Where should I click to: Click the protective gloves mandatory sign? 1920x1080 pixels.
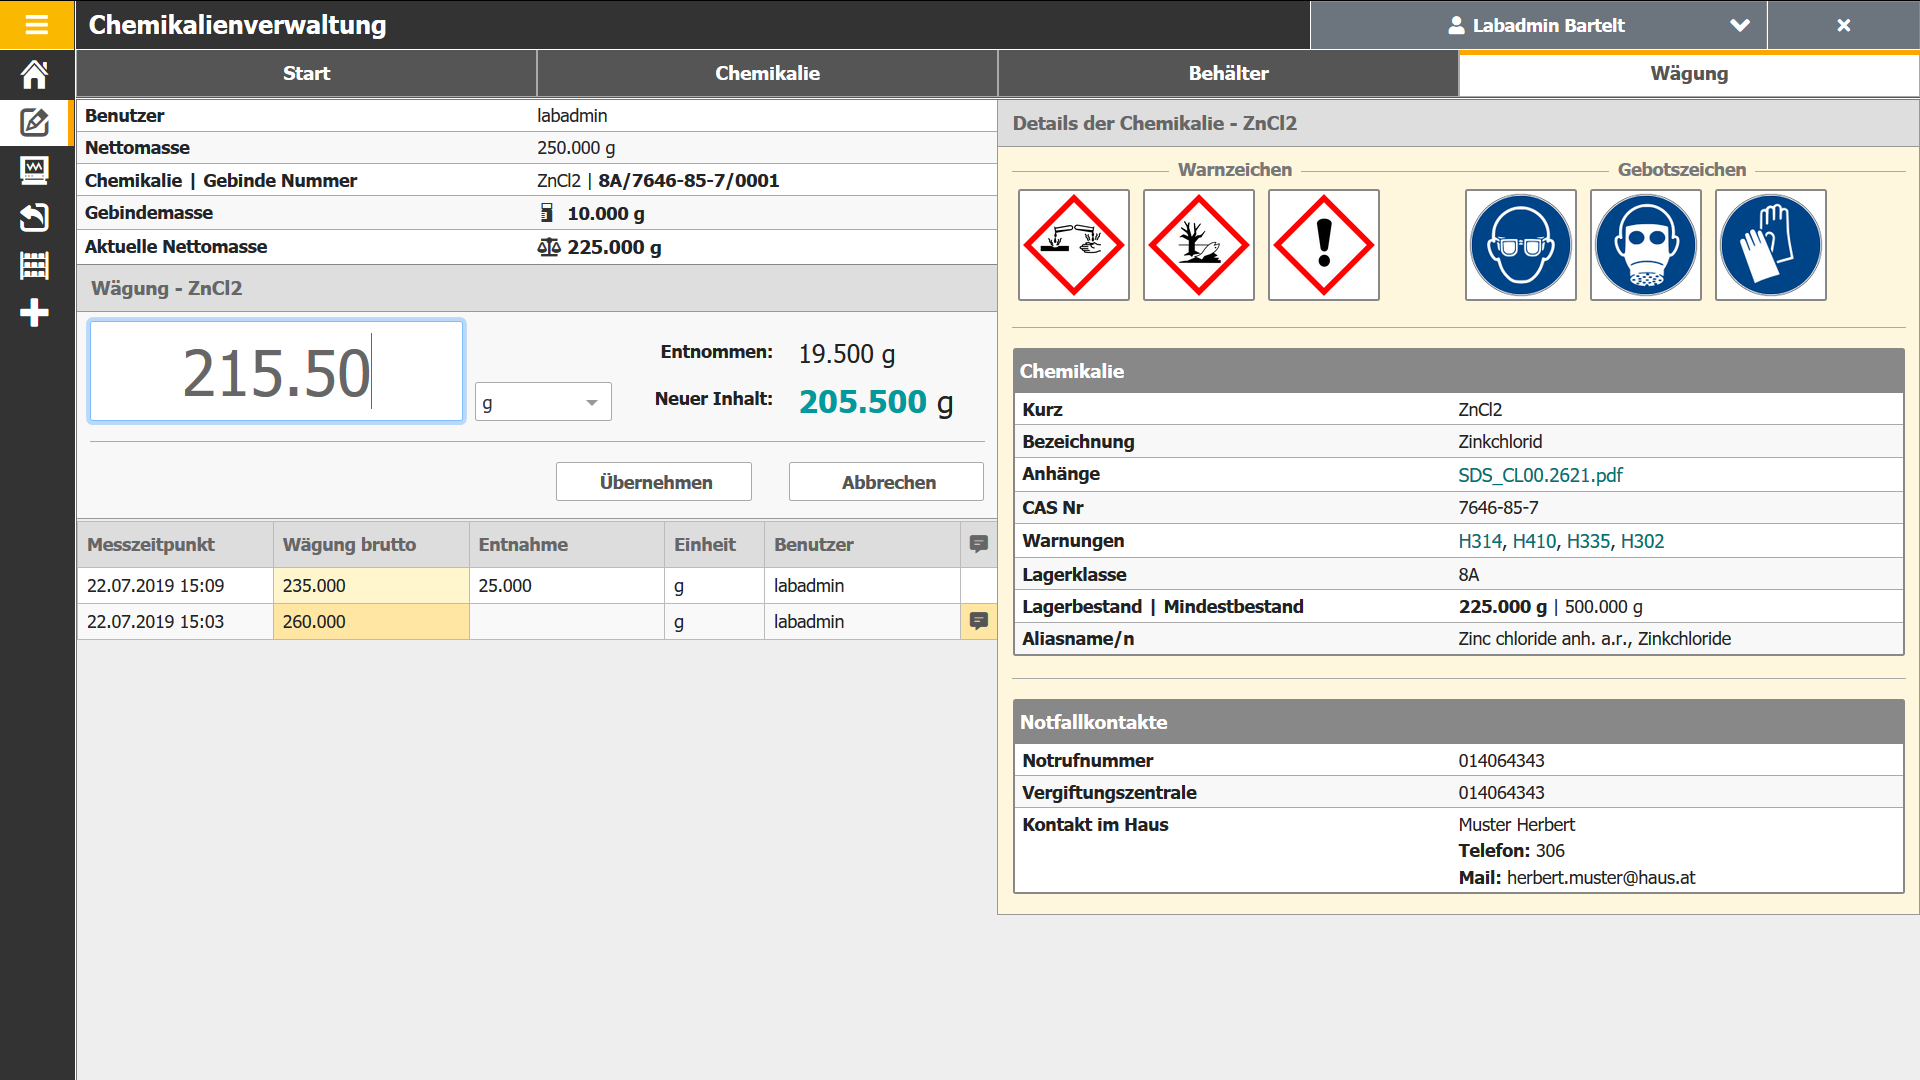pyautogui.click(x=1770, y=245)
